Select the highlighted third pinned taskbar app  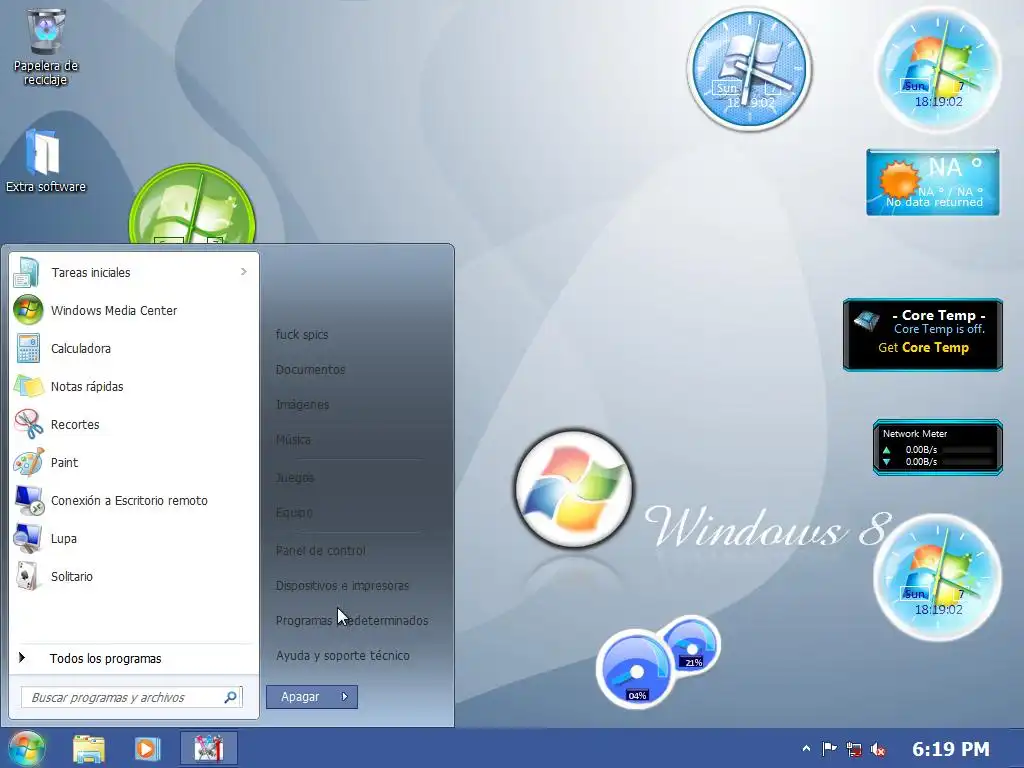pos(208,748)
